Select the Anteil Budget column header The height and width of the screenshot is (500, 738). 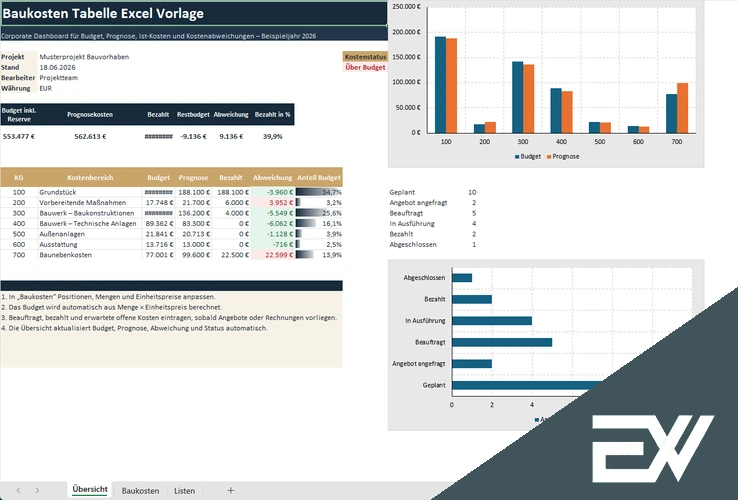pyautogui.click(x=319, y=177)
